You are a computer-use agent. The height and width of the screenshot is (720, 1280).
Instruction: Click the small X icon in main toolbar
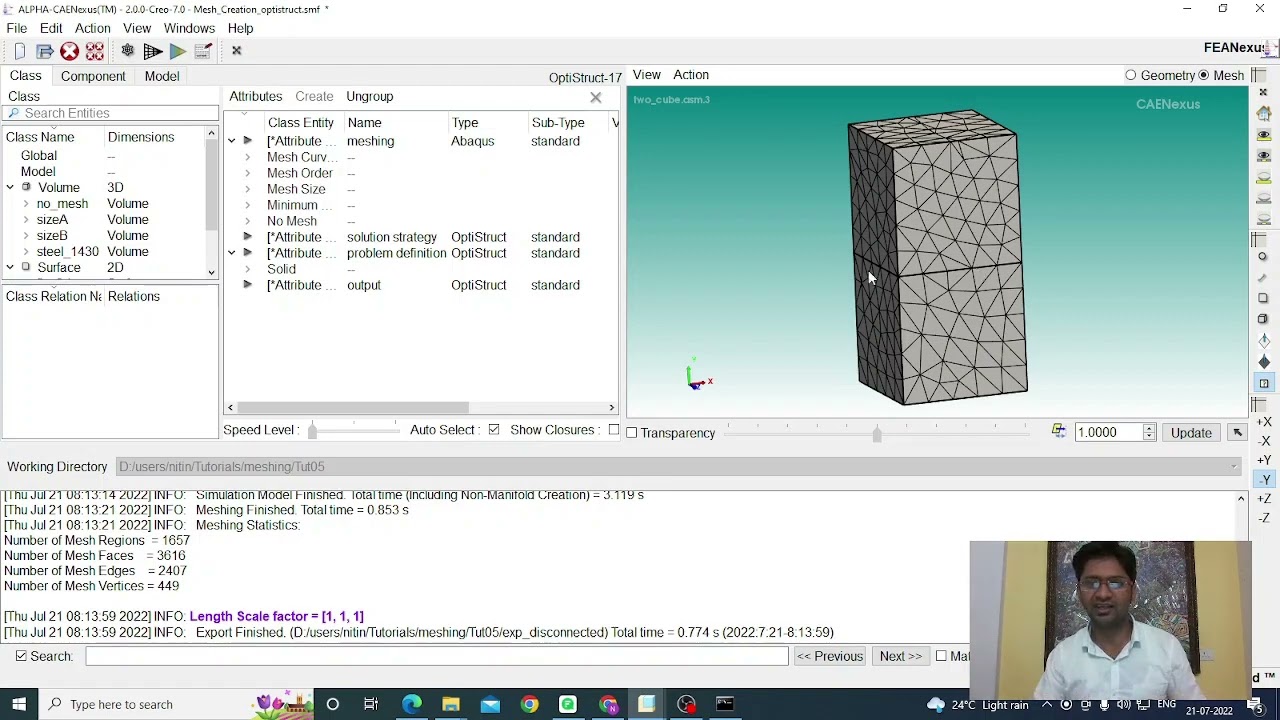pyautogui.click(x=237, y=51)
